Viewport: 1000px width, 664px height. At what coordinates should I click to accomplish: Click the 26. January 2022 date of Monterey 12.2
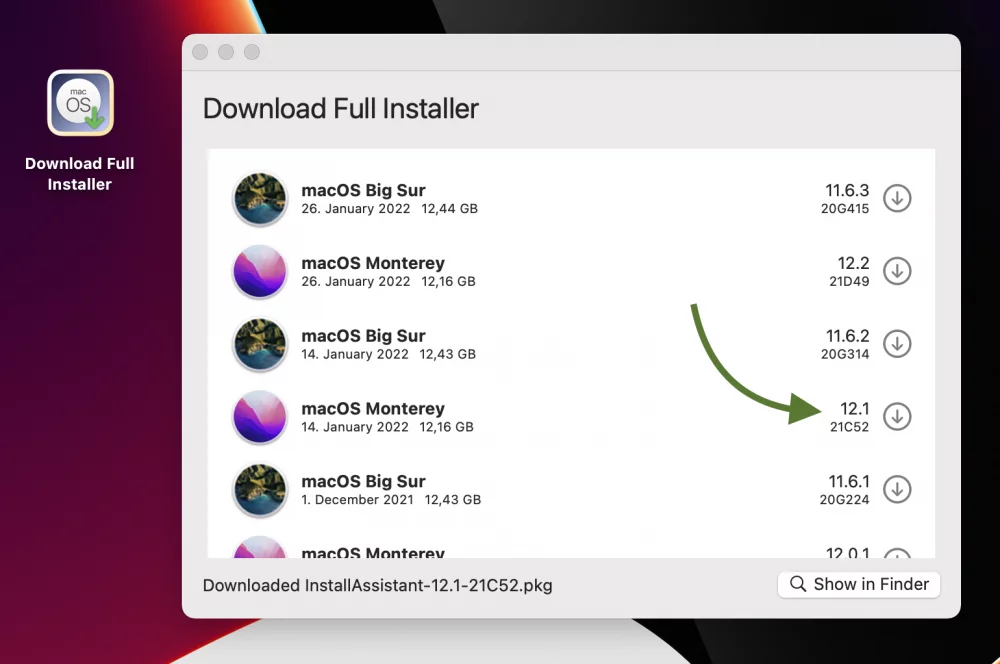356,281
